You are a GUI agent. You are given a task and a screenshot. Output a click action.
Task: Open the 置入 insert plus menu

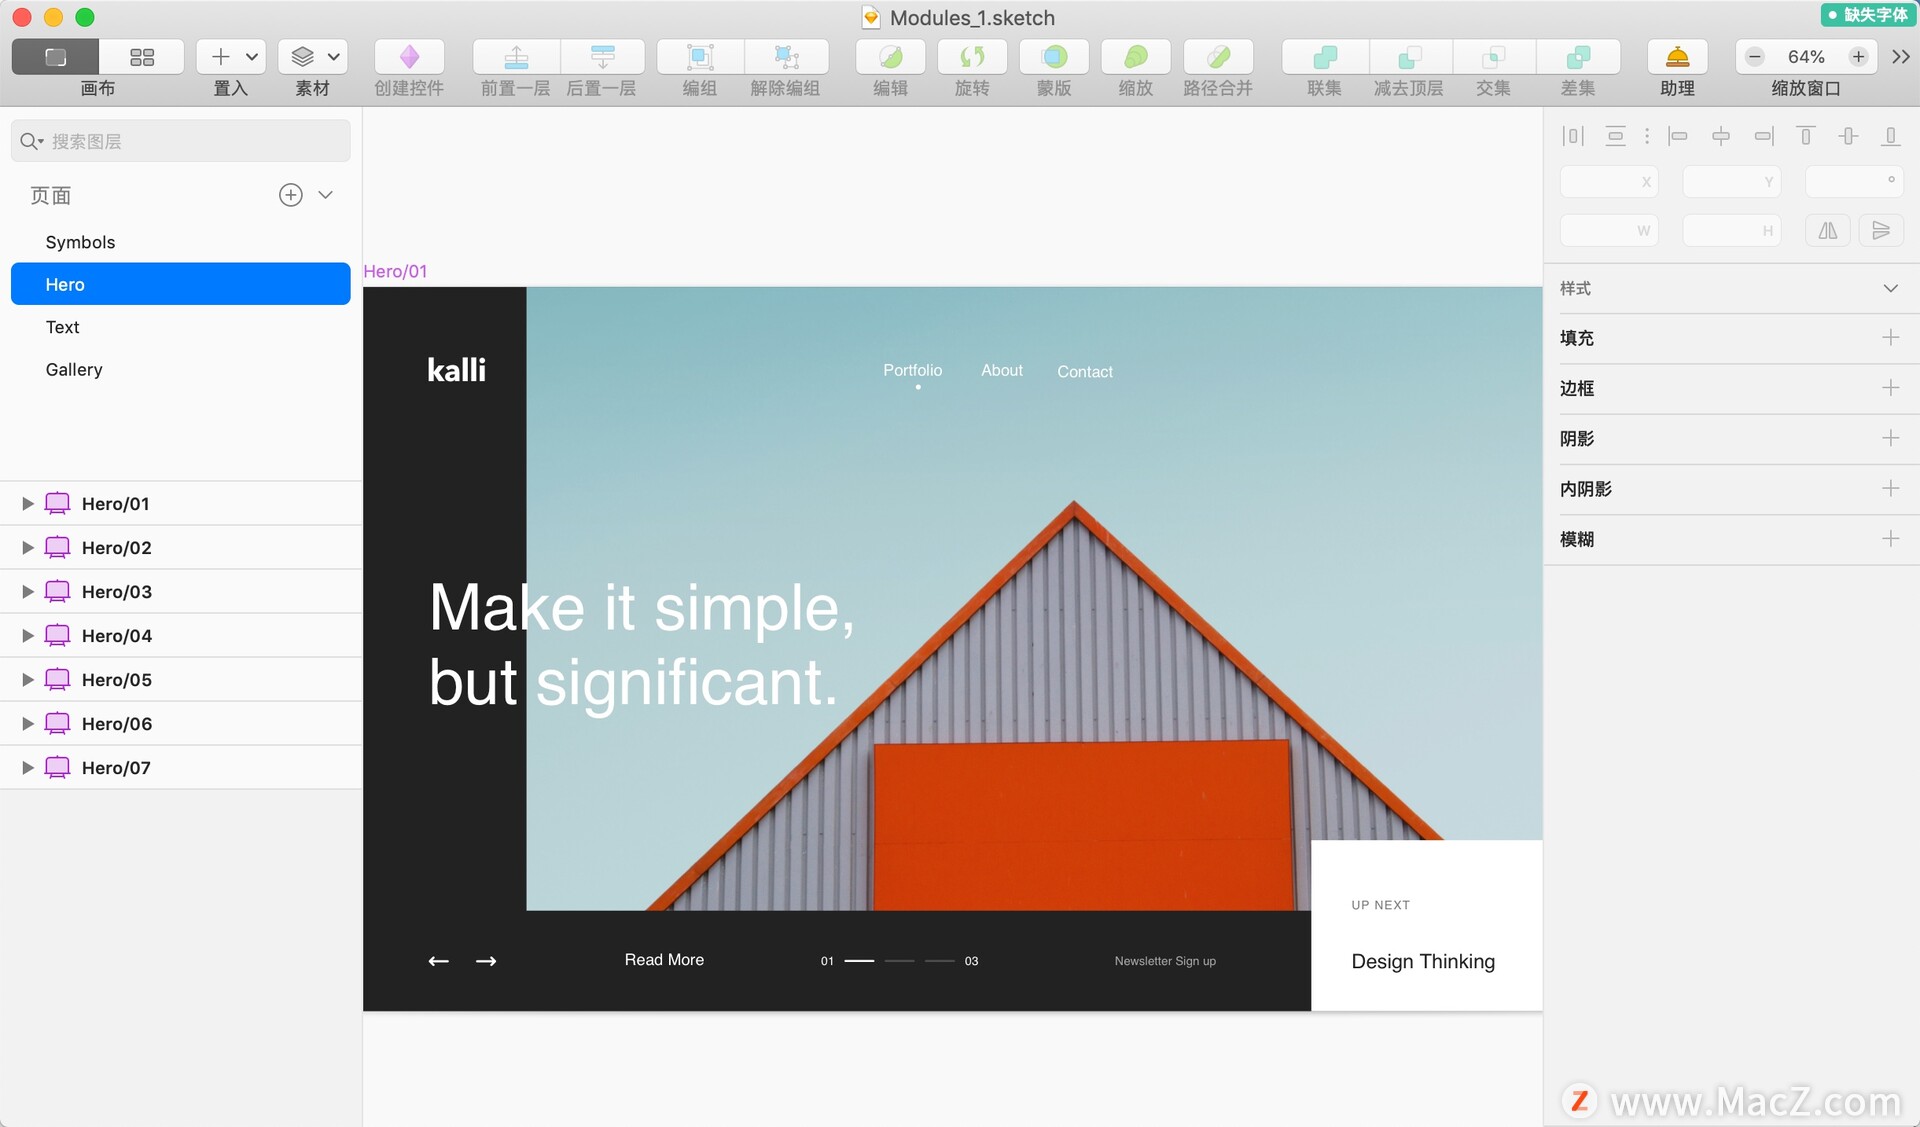231,57
